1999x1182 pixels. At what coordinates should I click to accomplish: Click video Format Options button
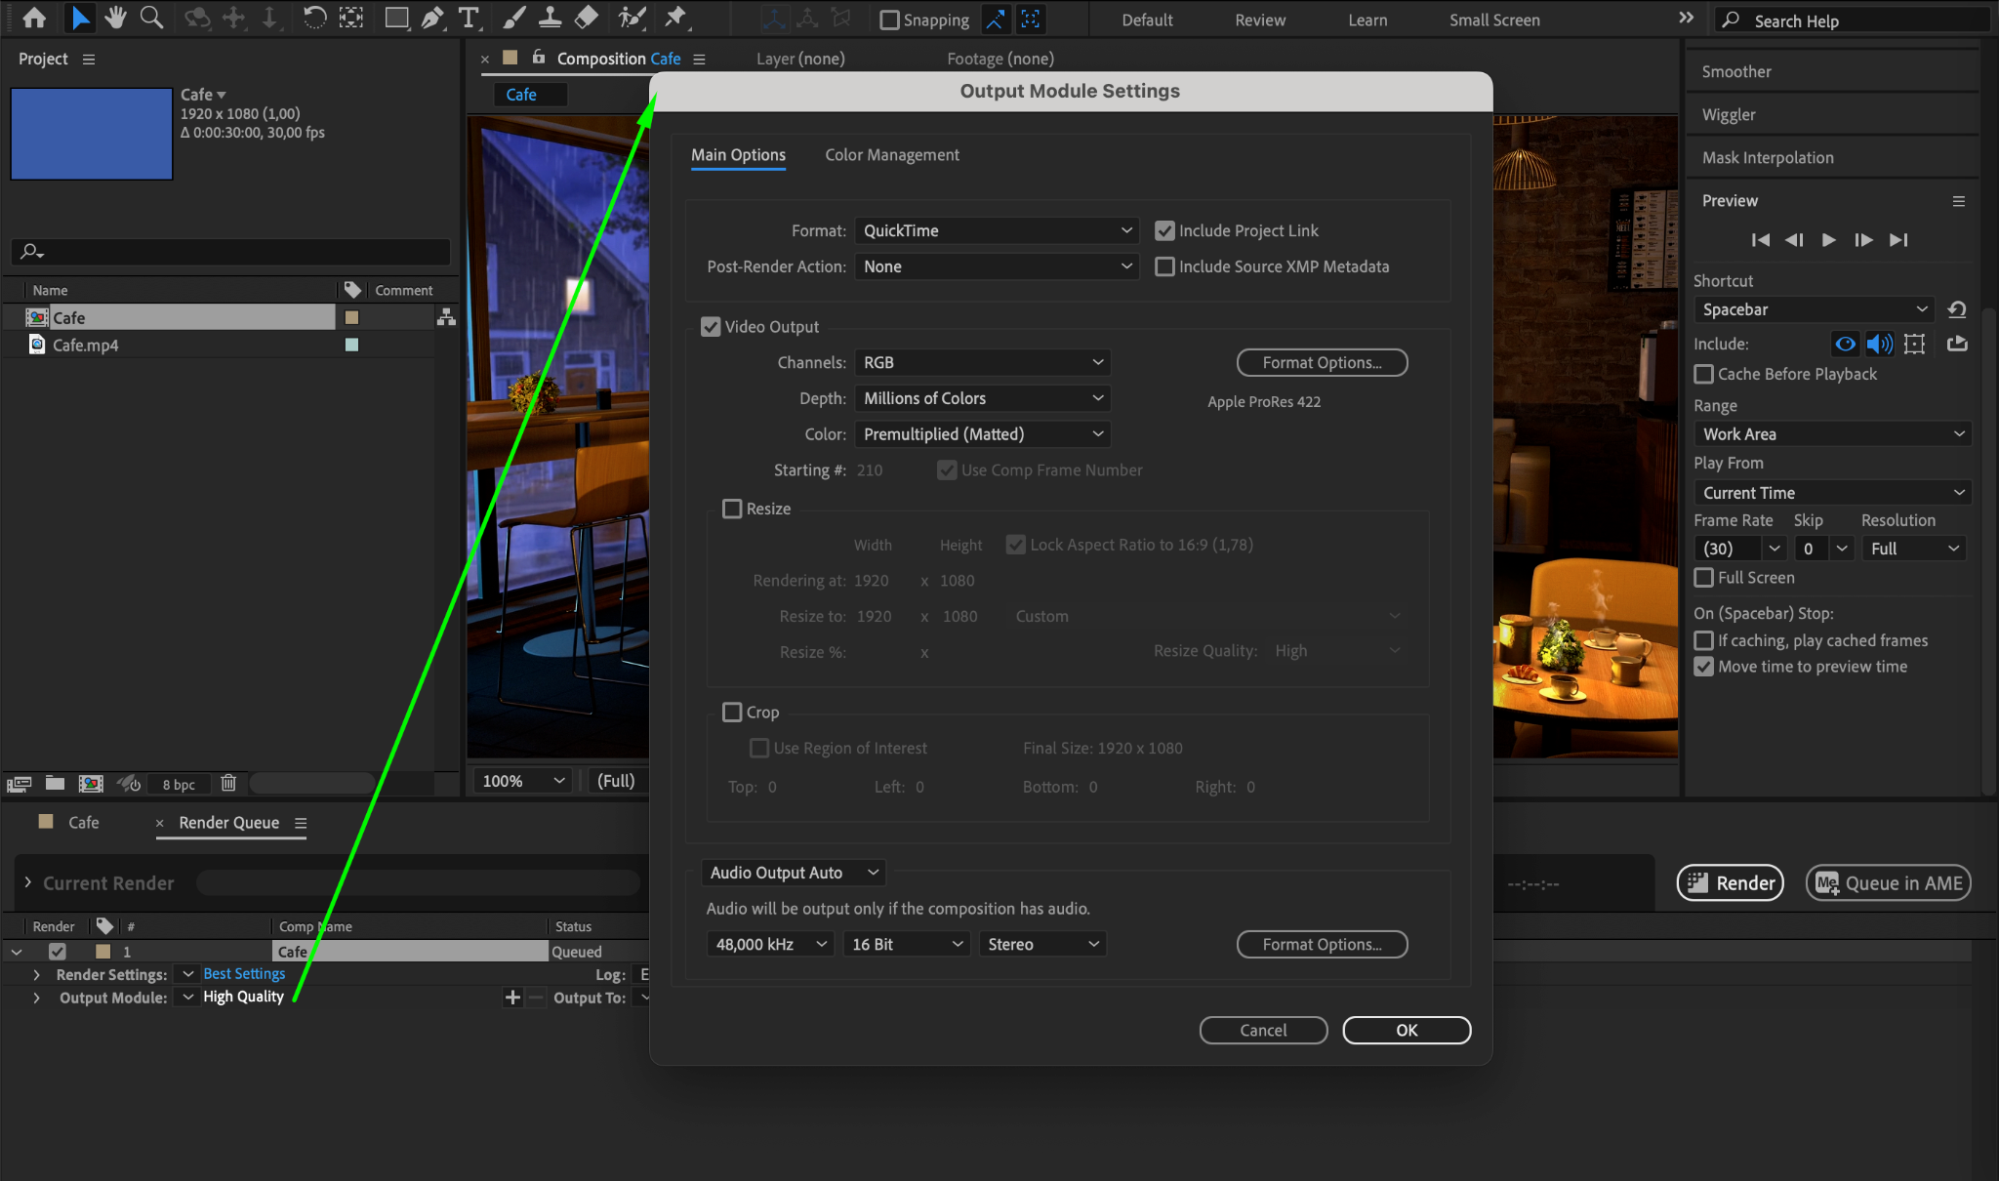pos(1321,363)
